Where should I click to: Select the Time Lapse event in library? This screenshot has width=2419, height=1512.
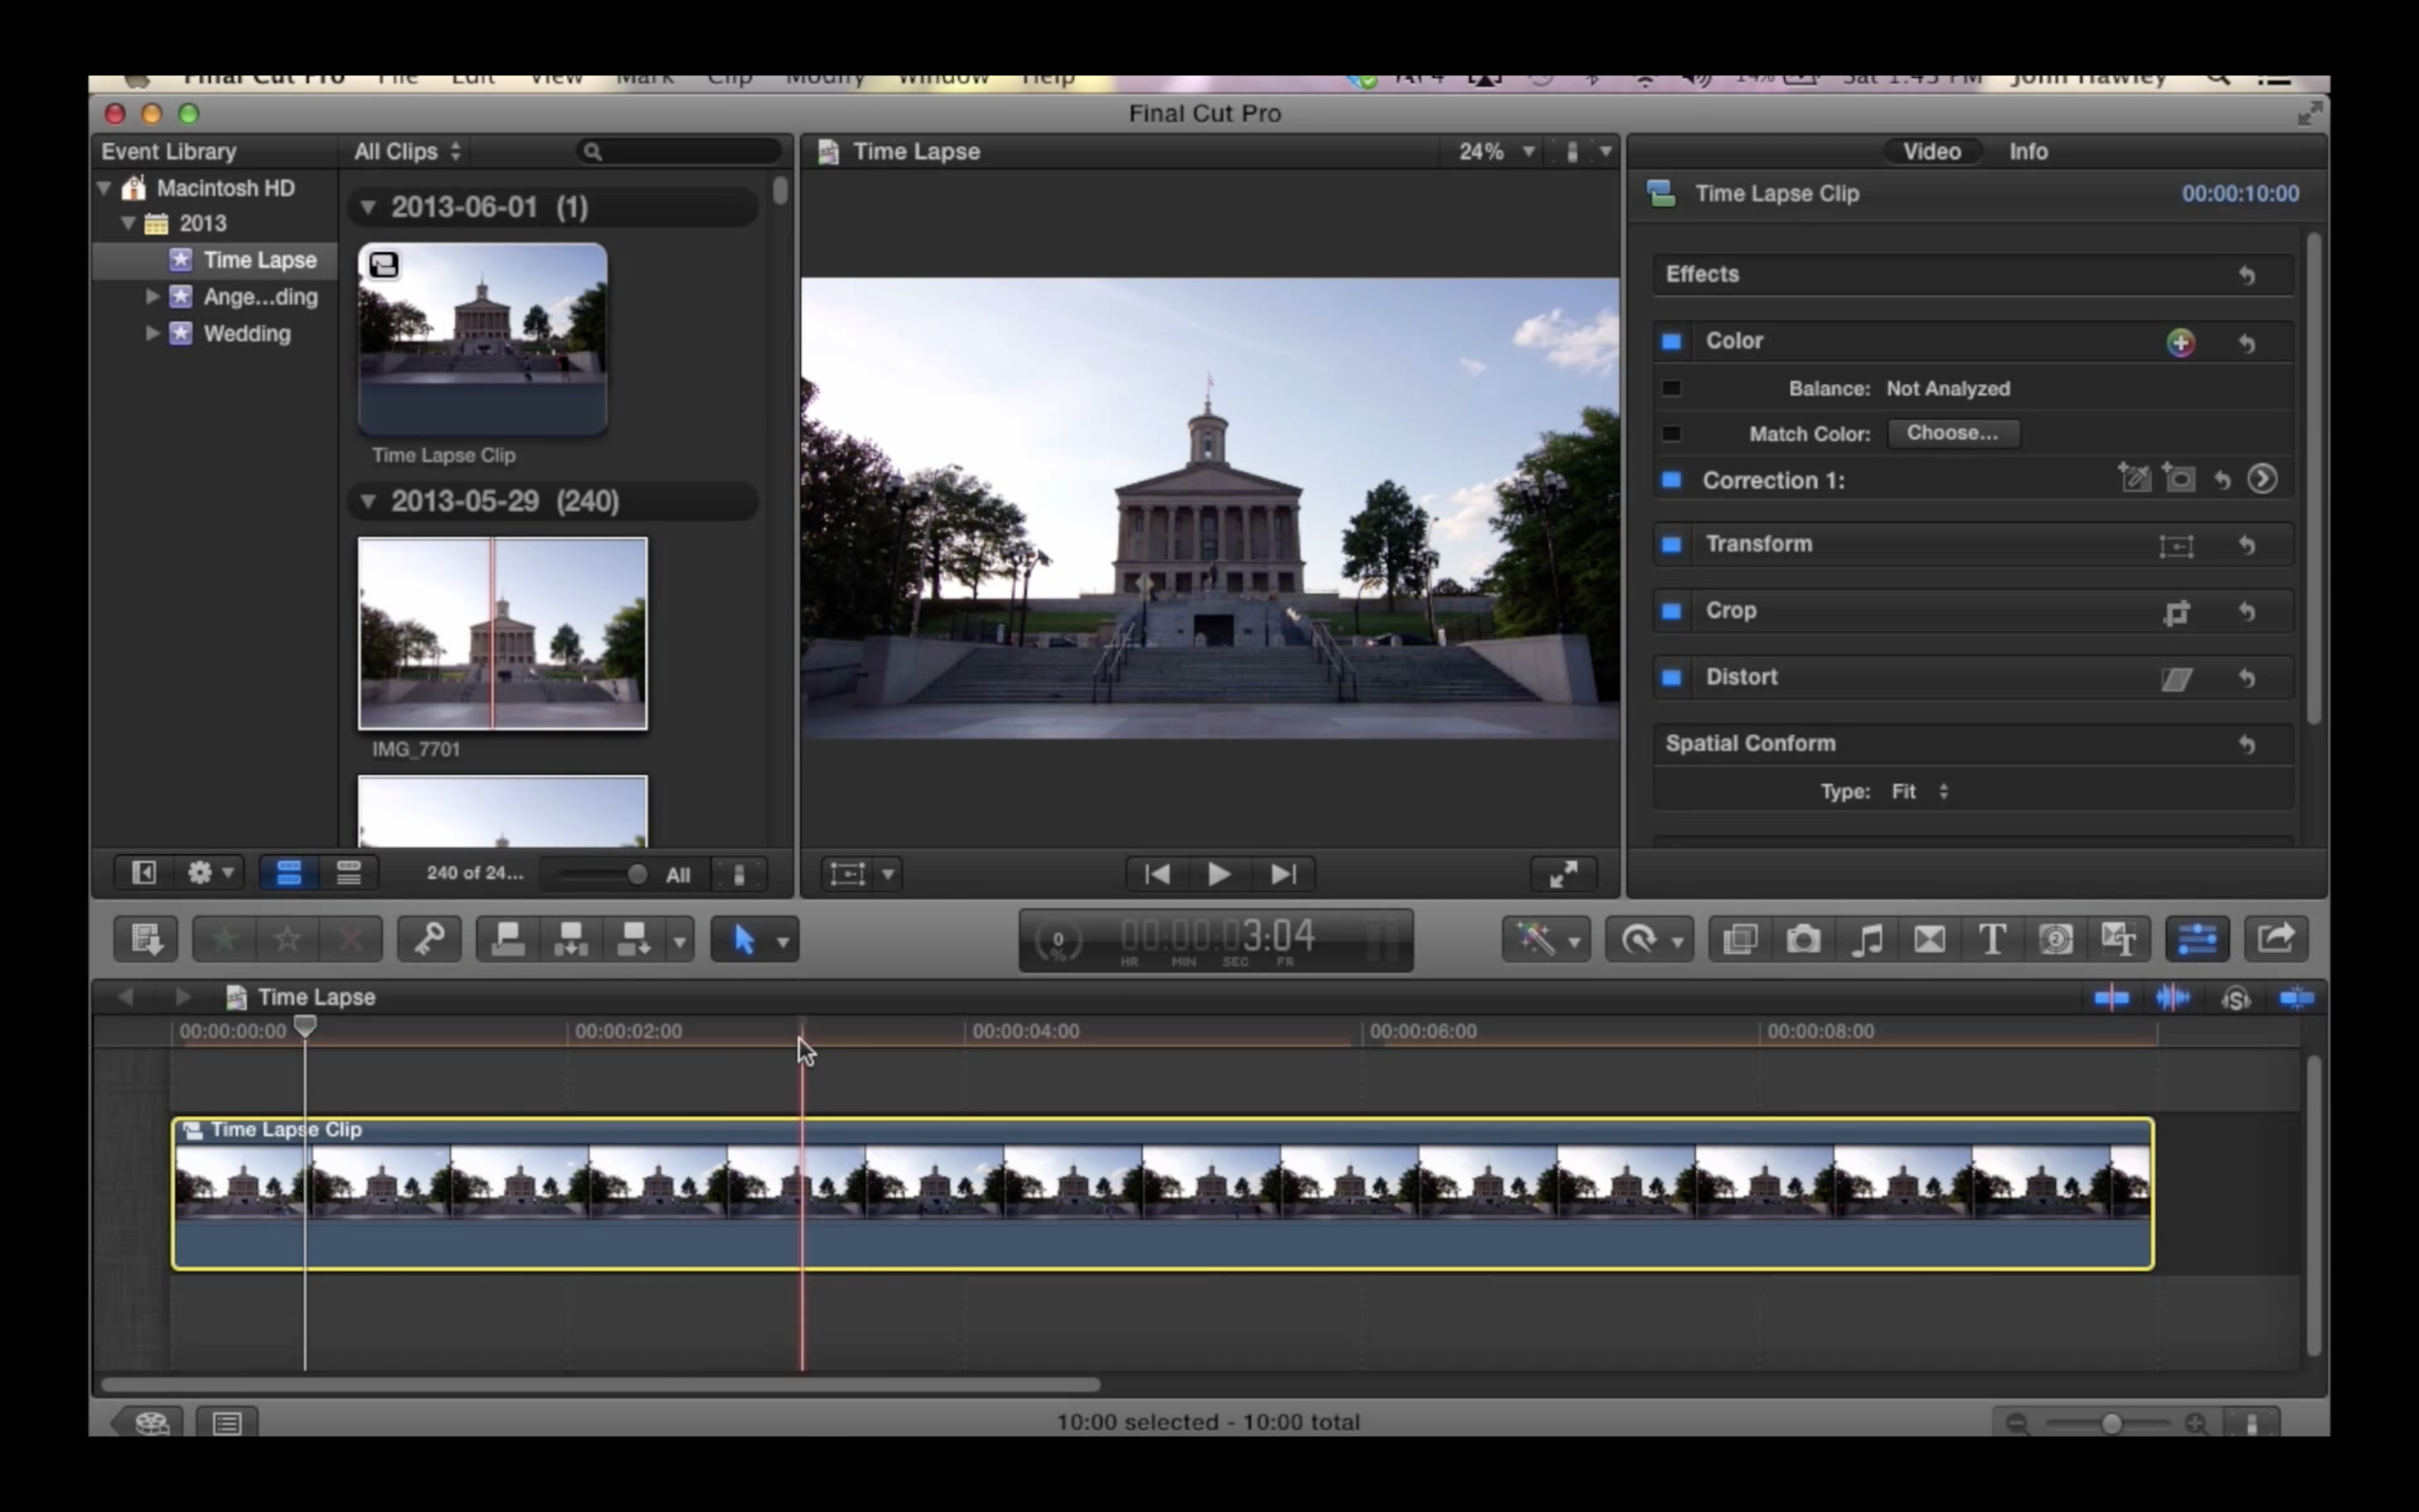215,260
